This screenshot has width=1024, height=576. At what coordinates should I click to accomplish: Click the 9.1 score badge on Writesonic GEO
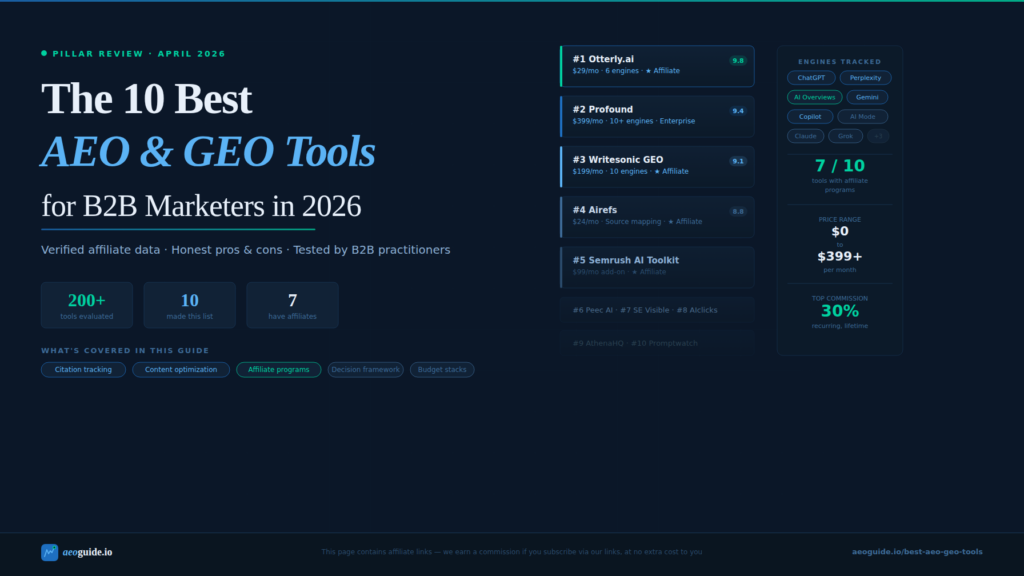pos(738,160)
